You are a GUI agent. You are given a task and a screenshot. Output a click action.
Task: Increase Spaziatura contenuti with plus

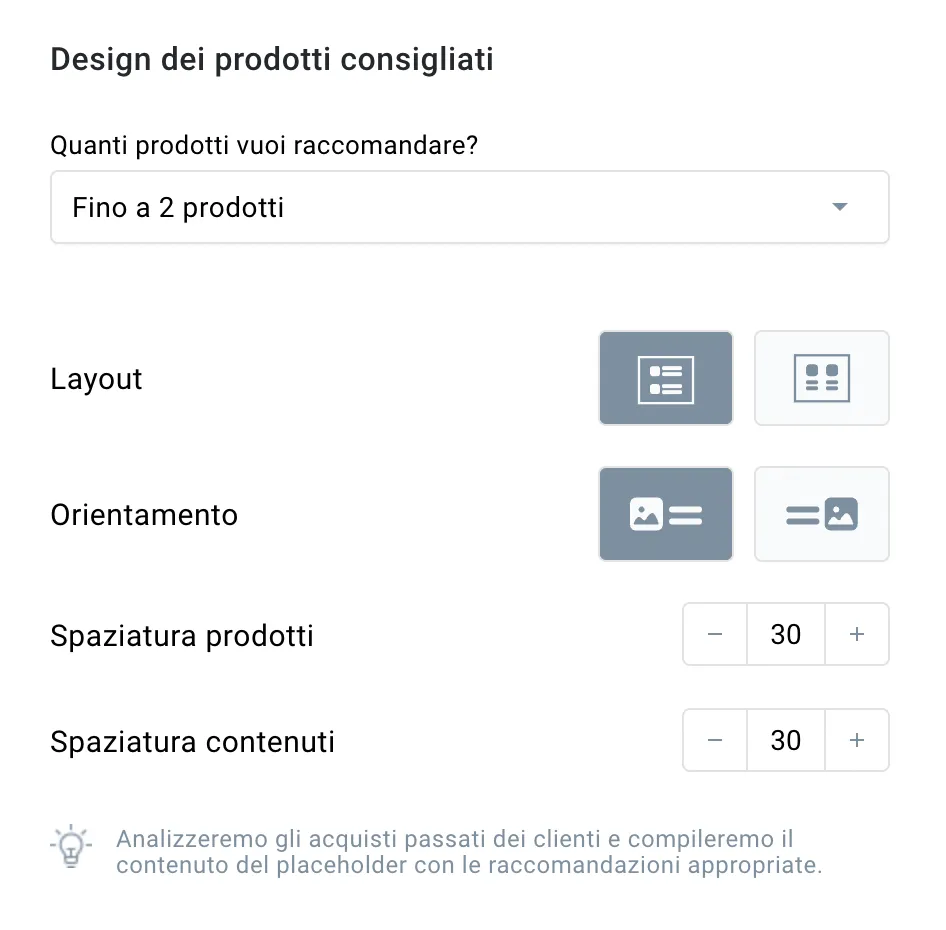pos(857,740)
